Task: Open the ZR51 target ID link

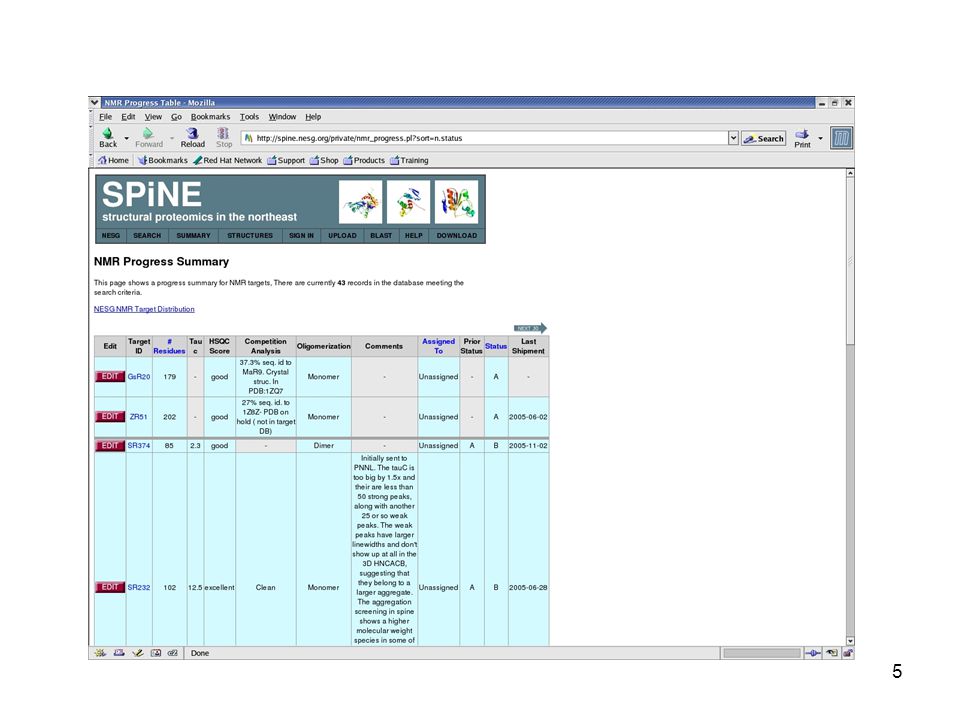Action: click(x=138, y=417)
